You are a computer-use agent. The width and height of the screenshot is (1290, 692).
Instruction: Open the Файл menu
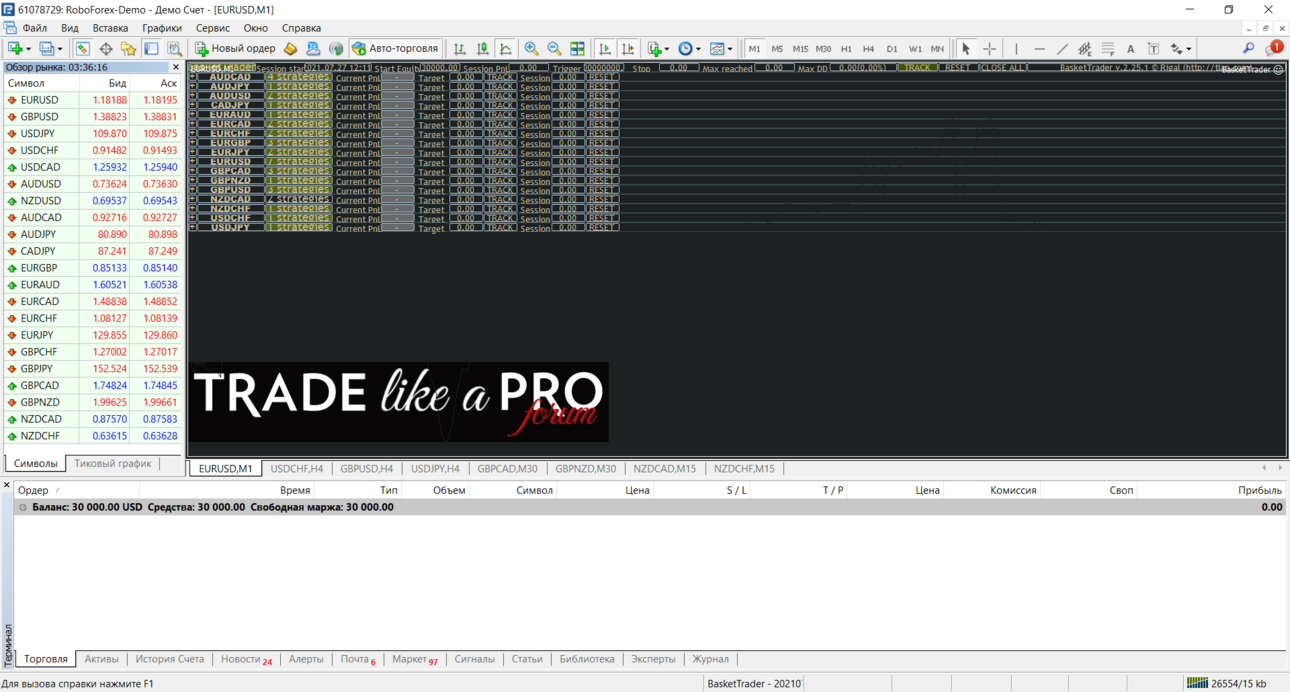tap(34, 28)
